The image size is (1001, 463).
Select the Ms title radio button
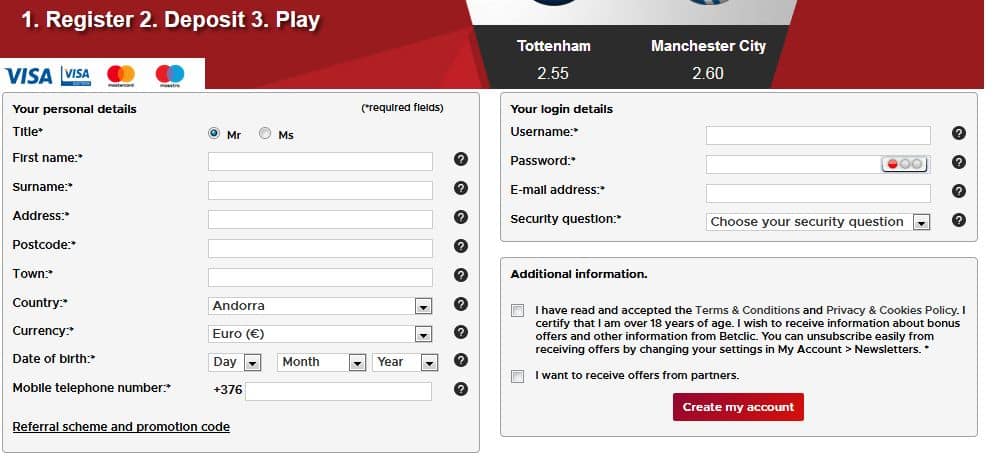[265, 134]
